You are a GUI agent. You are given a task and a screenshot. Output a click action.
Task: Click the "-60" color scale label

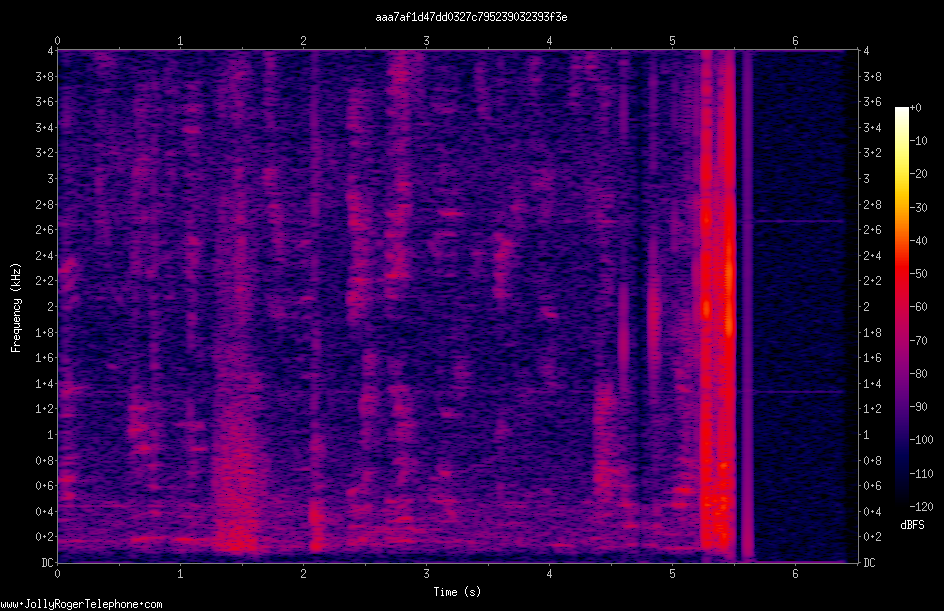tap(918, 307)
